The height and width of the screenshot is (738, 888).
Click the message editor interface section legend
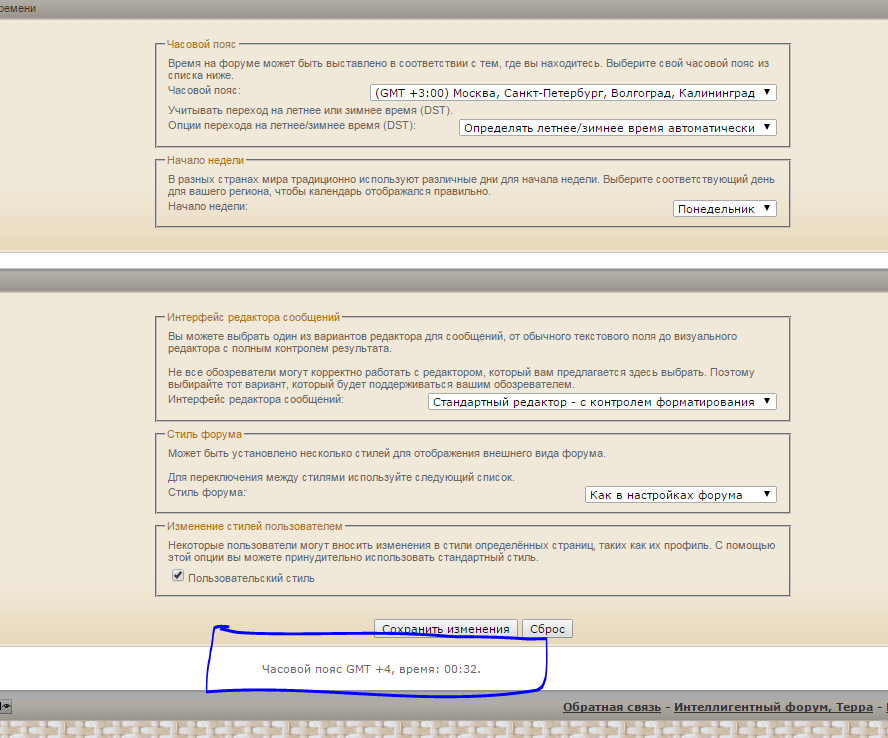coord(253,317)
